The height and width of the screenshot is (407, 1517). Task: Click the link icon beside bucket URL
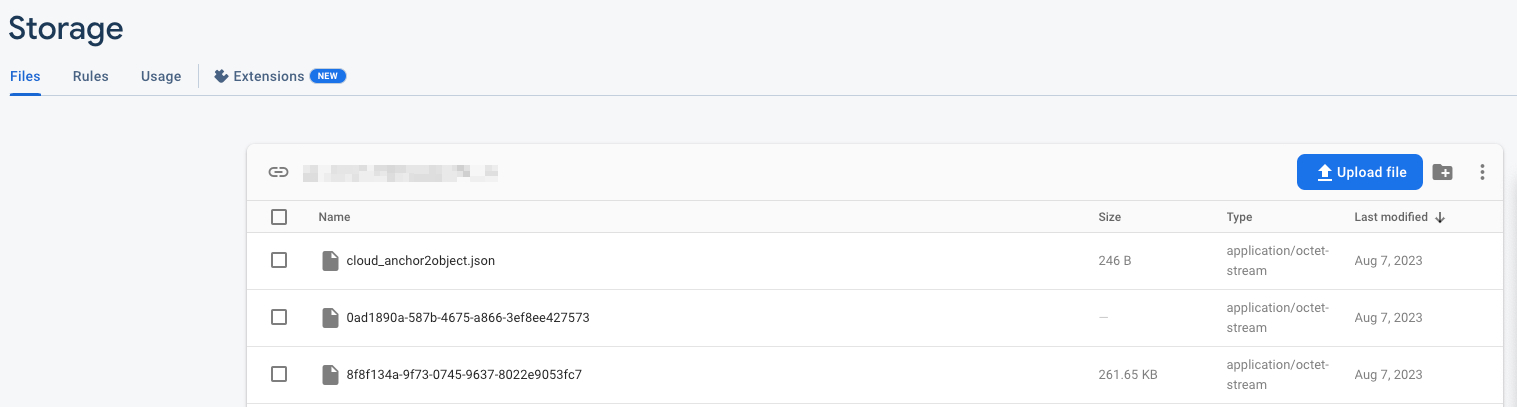point(278,172)
